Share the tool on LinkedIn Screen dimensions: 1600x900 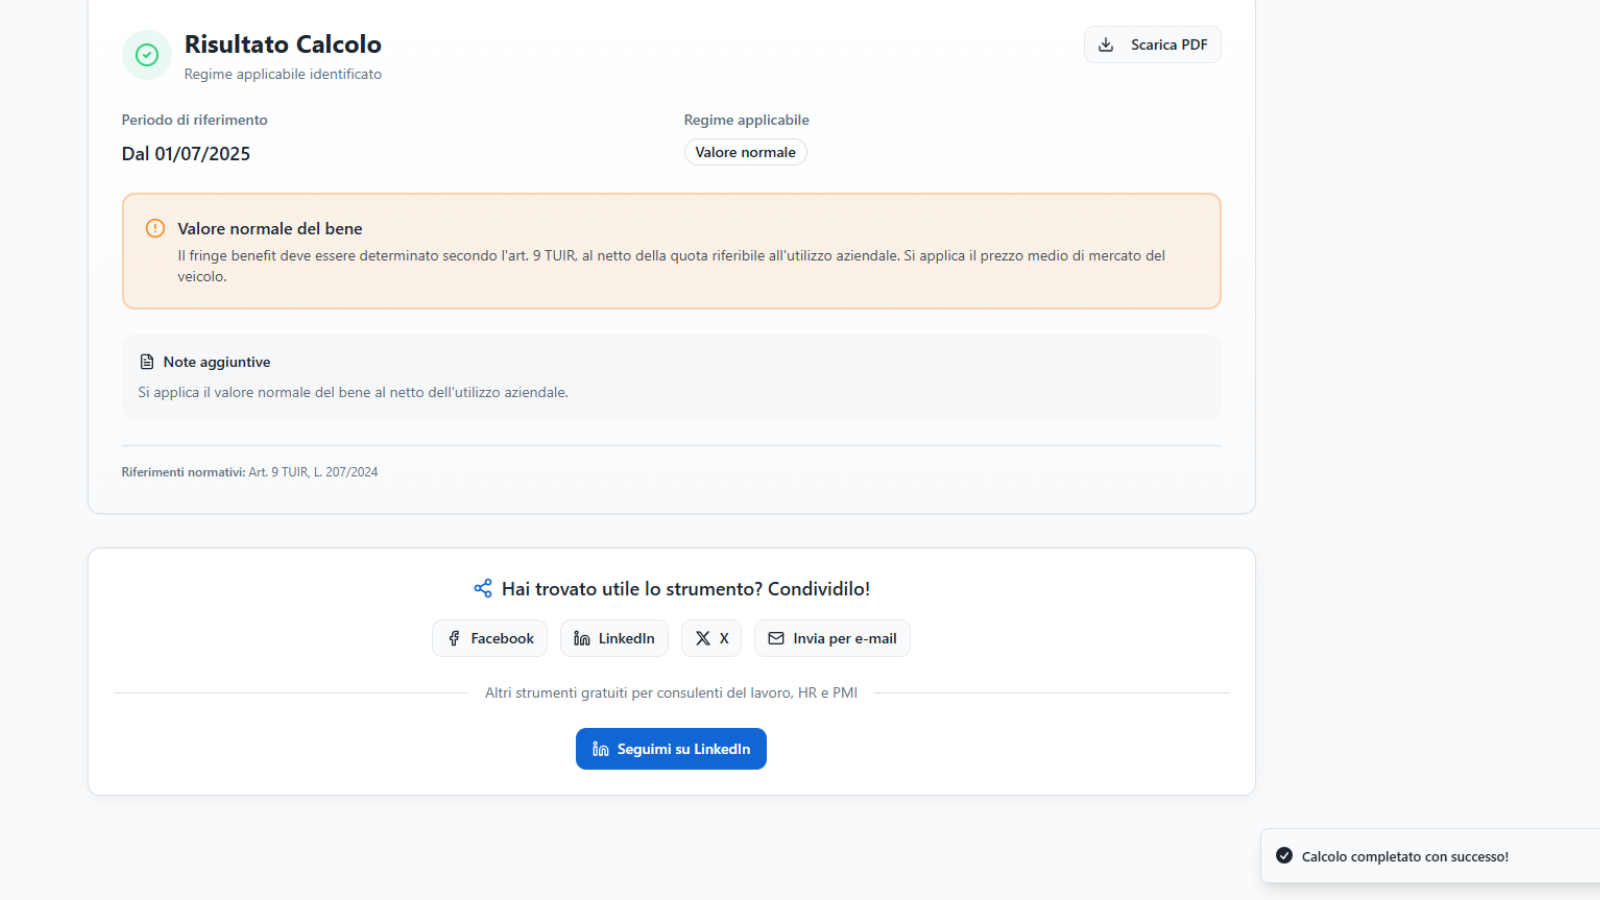[614, 638]
